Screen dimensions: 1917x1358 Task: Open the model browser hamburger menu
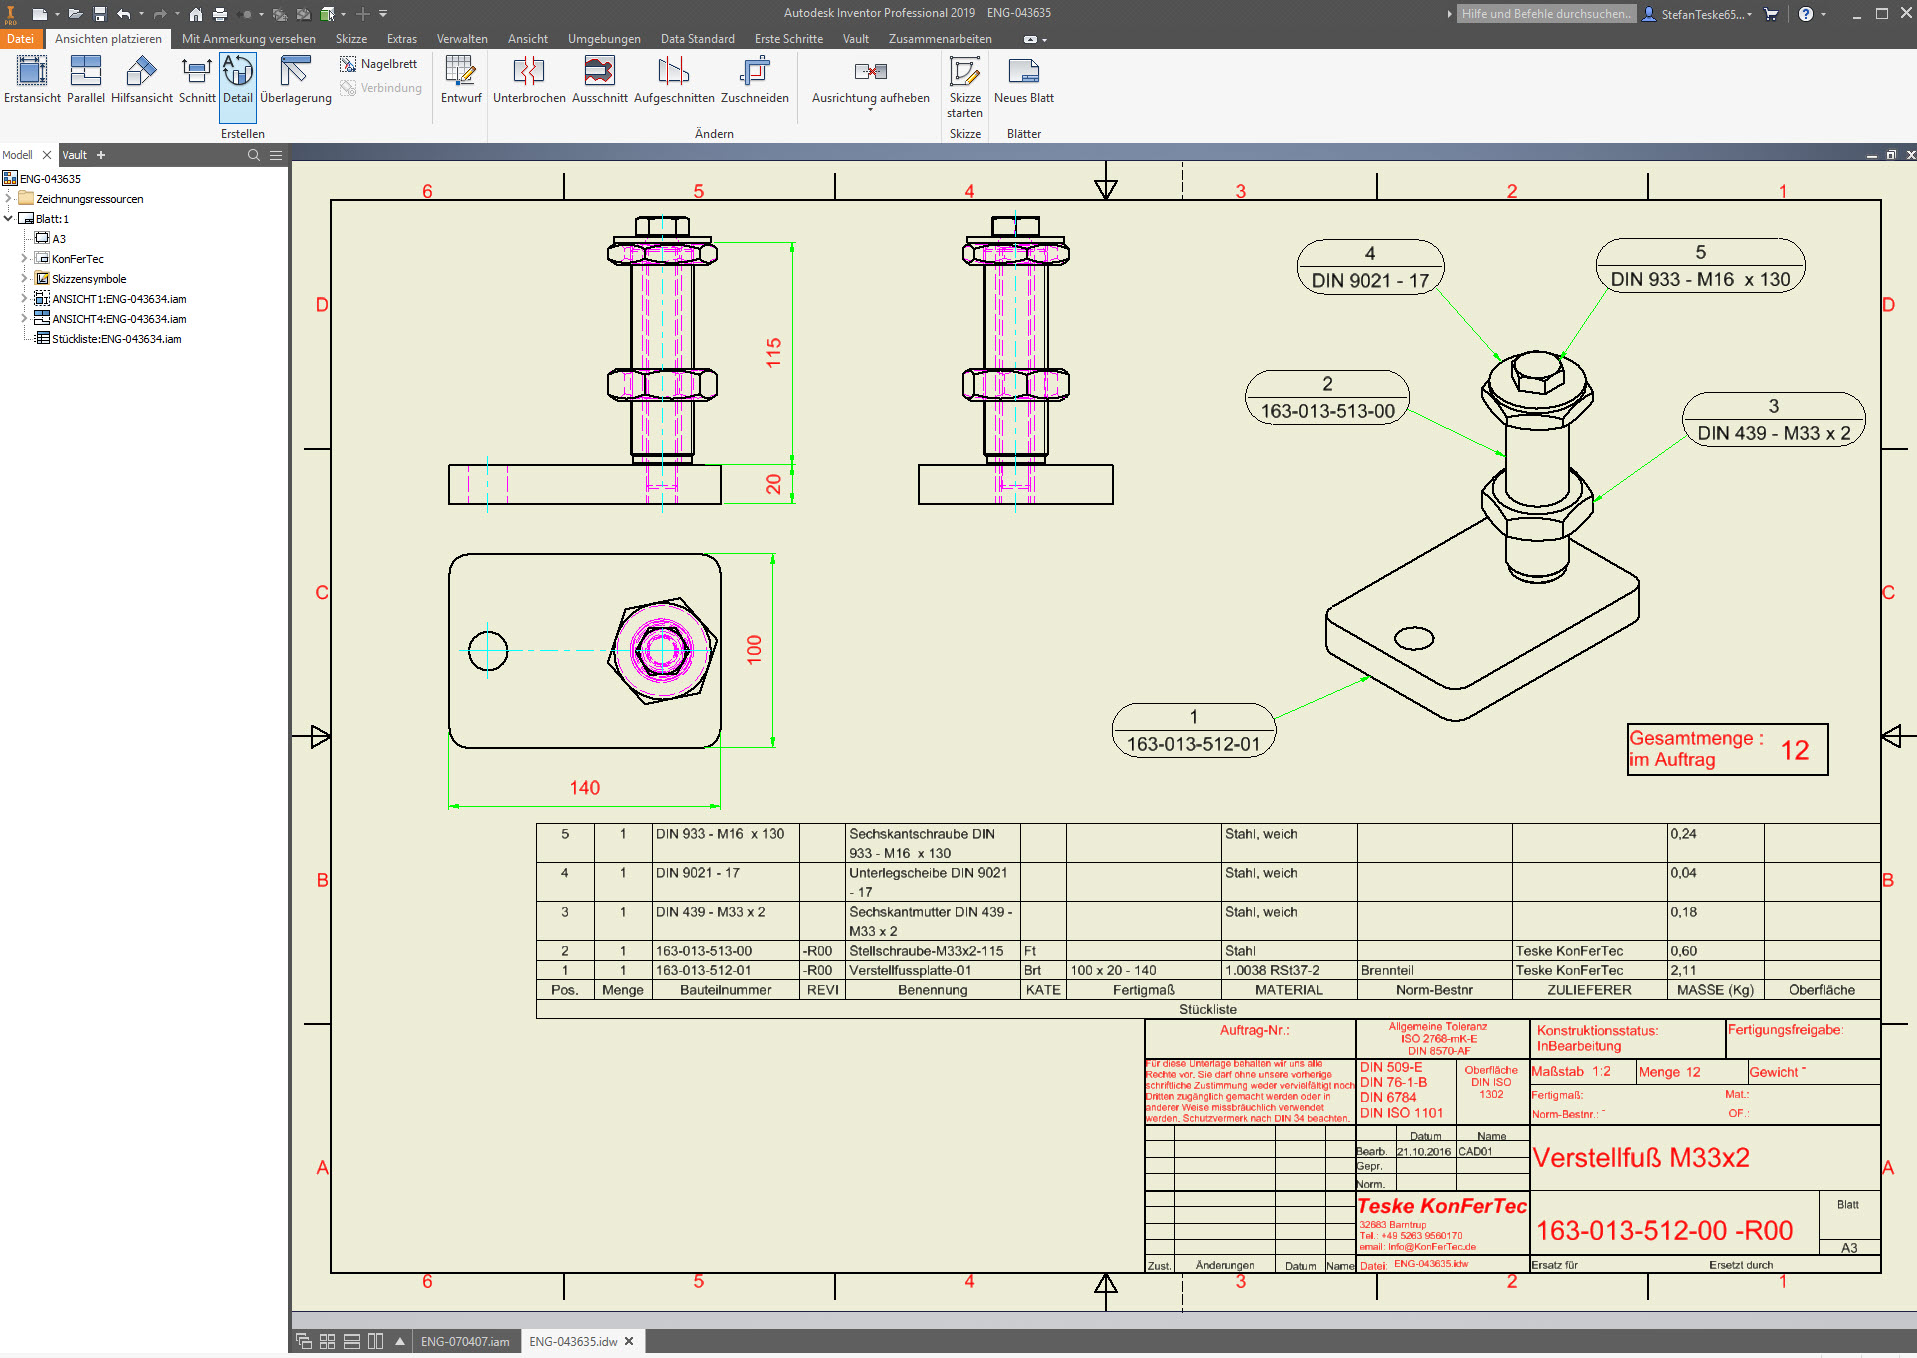(276, 155)
